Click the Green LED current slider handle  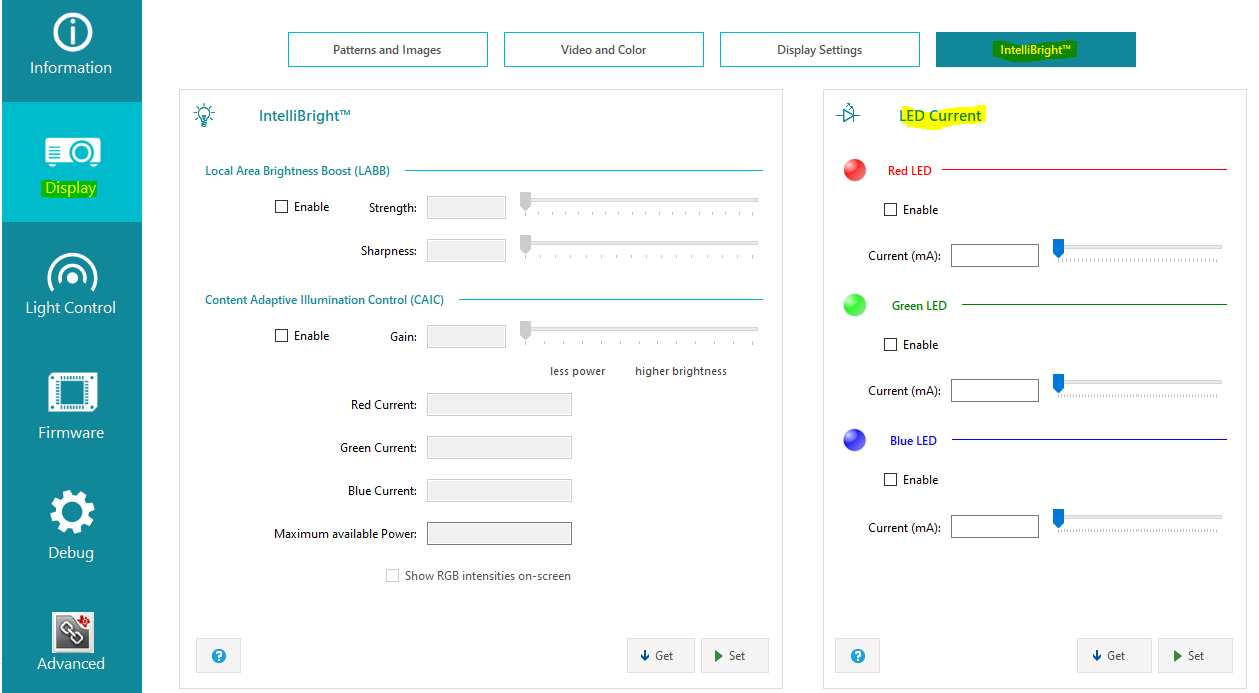(1059, 383)
